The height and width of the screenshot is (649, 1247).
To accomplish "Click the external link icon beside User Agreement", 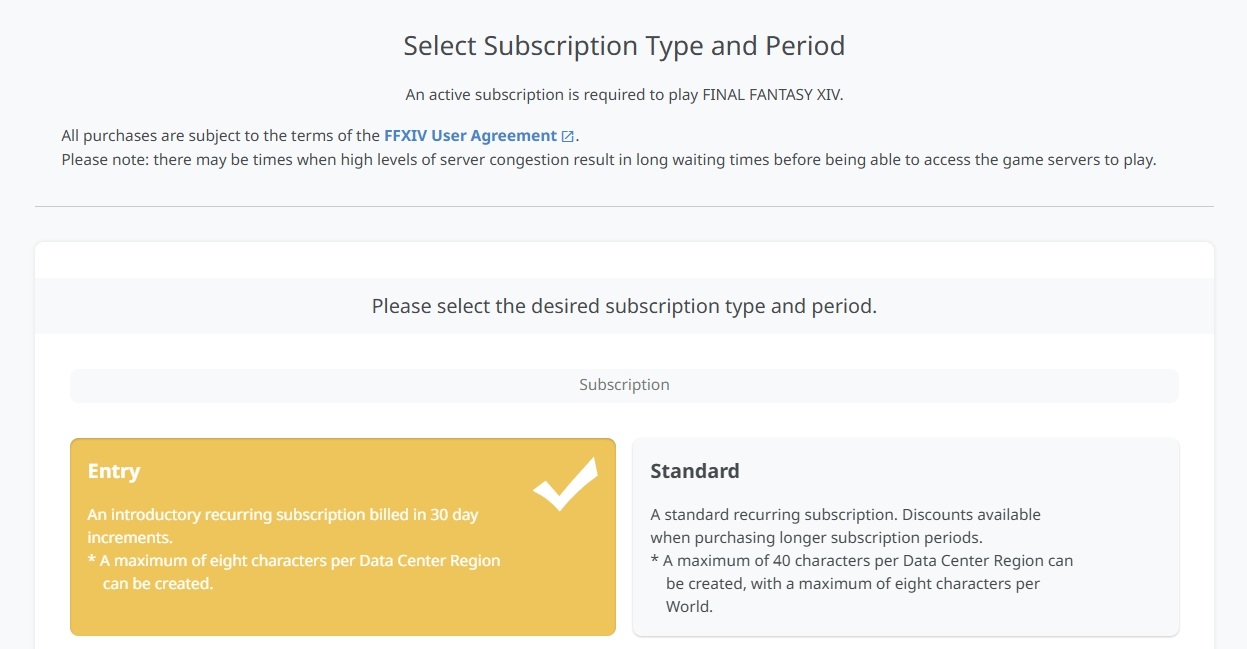I will (x=567, y=137).
